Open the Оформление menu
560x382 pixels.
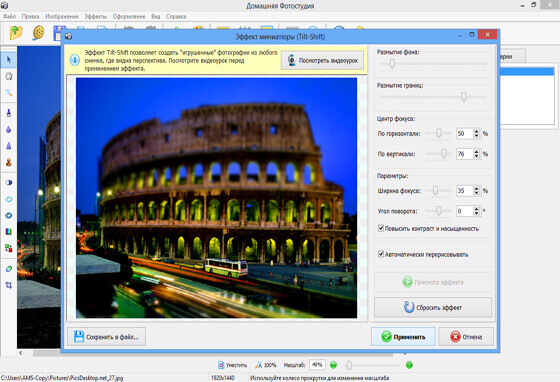(129, 16)
